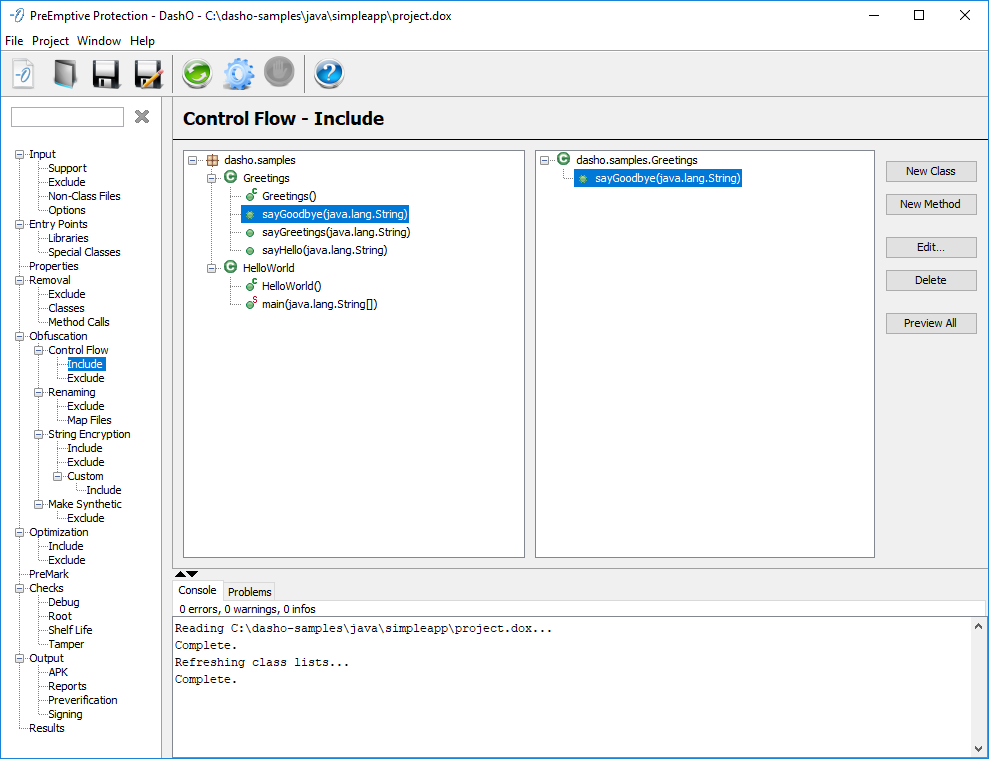Click the New Project toolbar icon

click(x=24, y=74)
